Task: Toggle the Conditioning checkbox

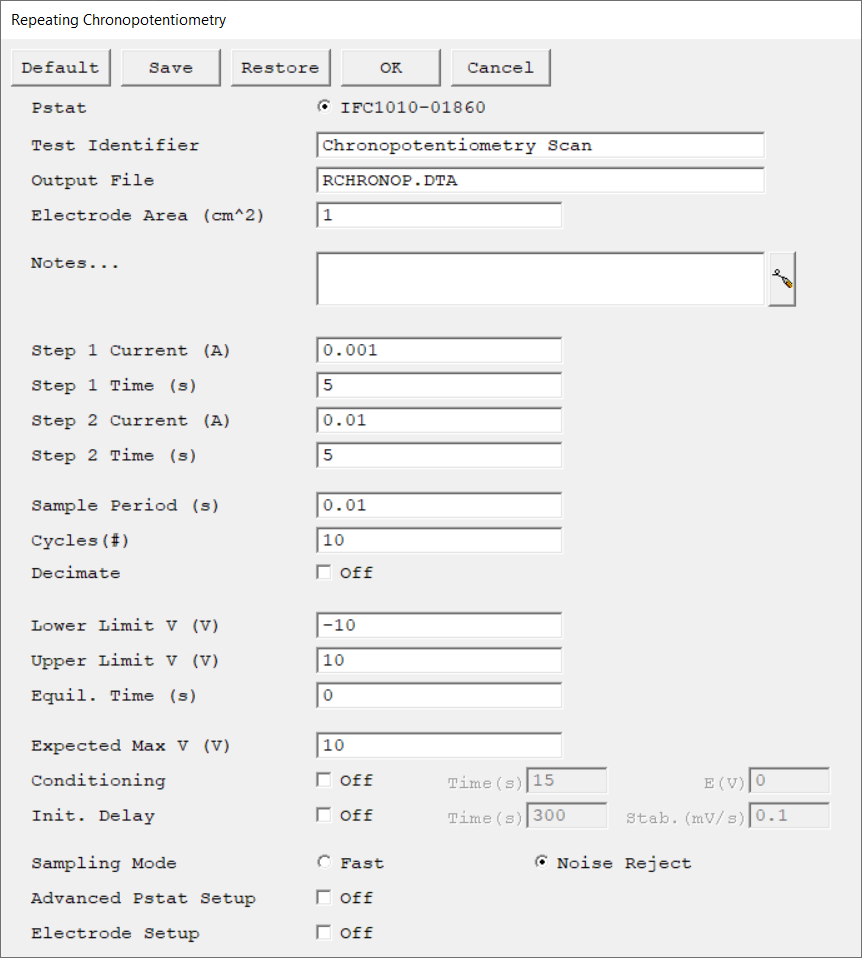Action: 323,780
